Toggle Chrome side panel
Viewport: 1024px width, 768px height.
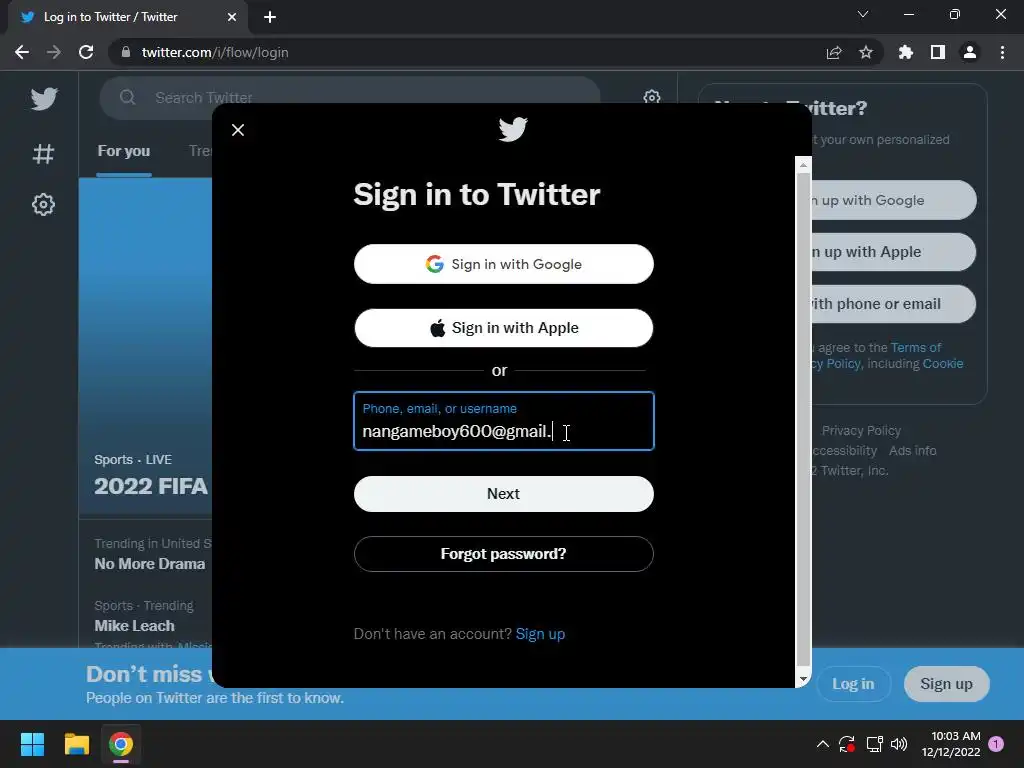coord(938,52)
